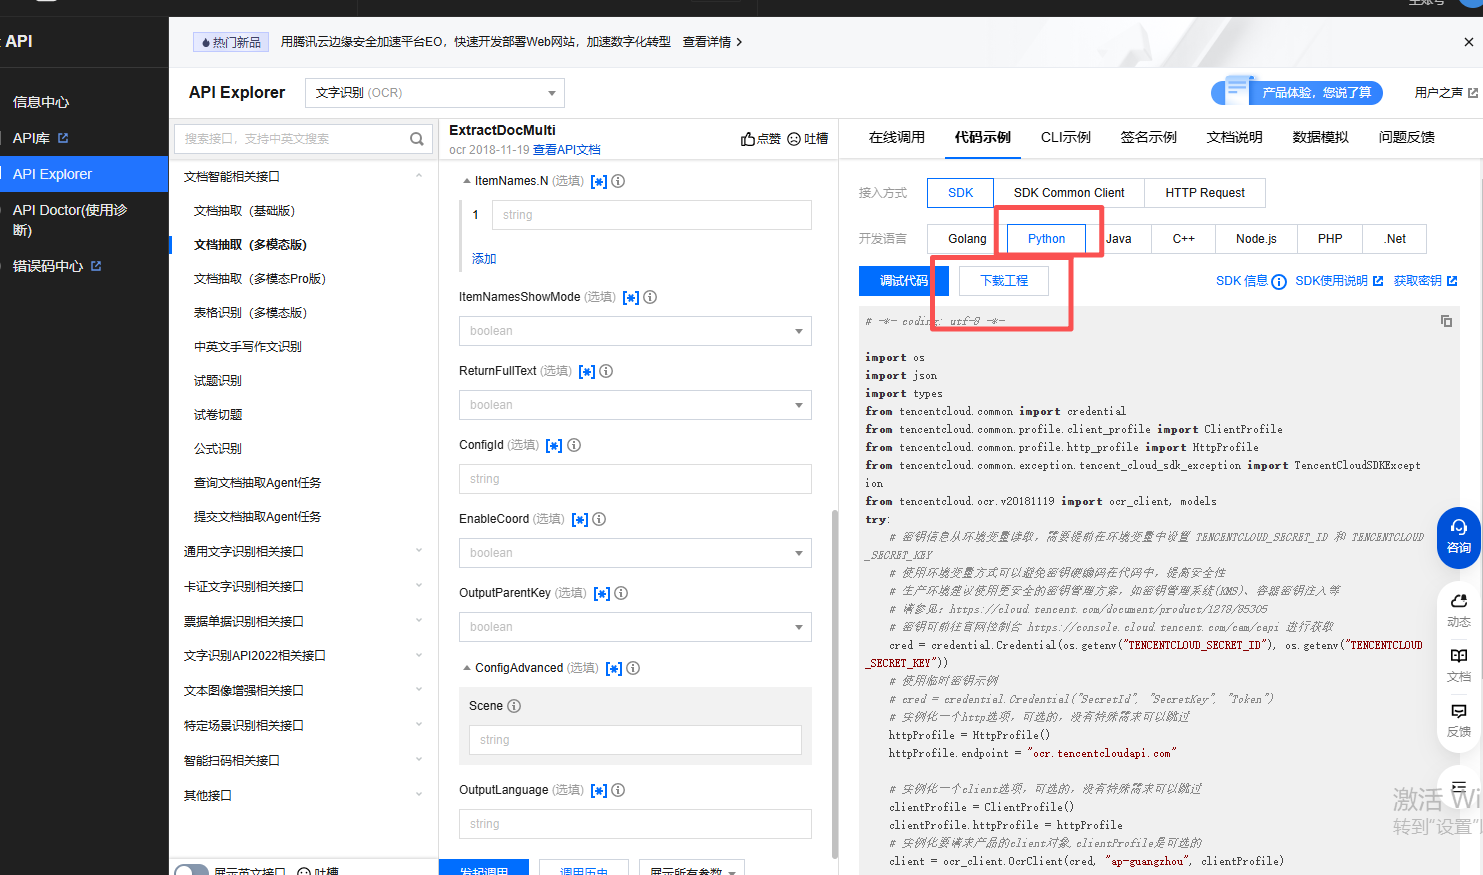Image resolution: width=1483 pixels, height=875 pixels.
Task: Click the info icon next to ItemNamesShowMode
Action: (650, 297)
